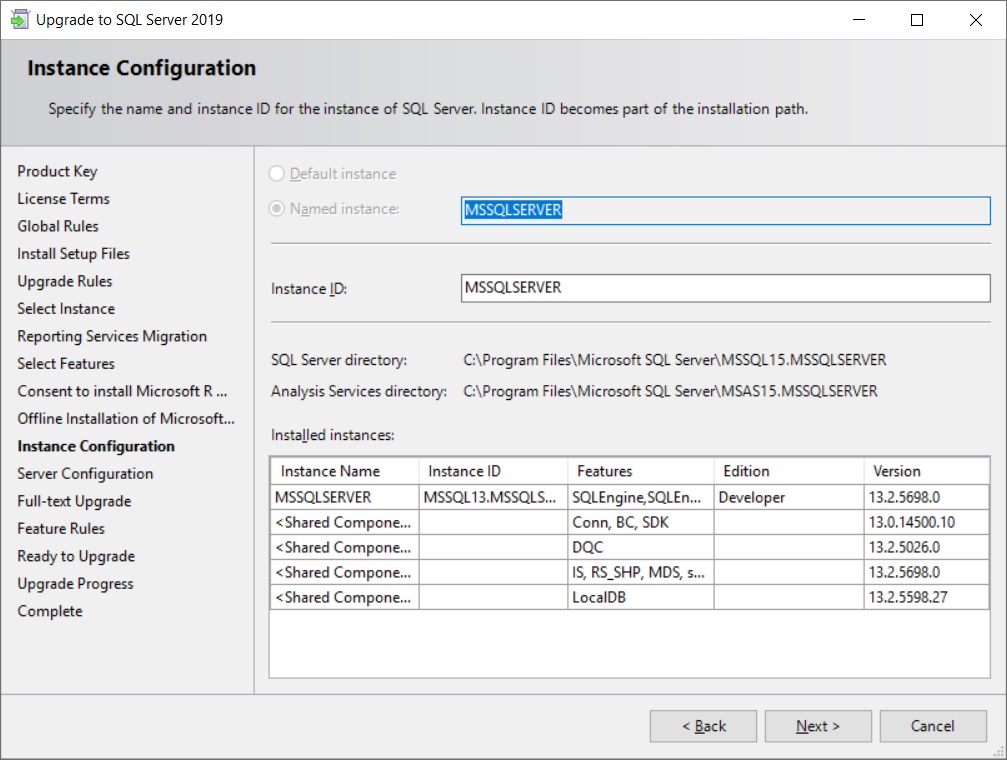This screenshot has height=760, width=1007.
Task: Click the Conn, BC, SDK features cell
Action: point(641,522)
